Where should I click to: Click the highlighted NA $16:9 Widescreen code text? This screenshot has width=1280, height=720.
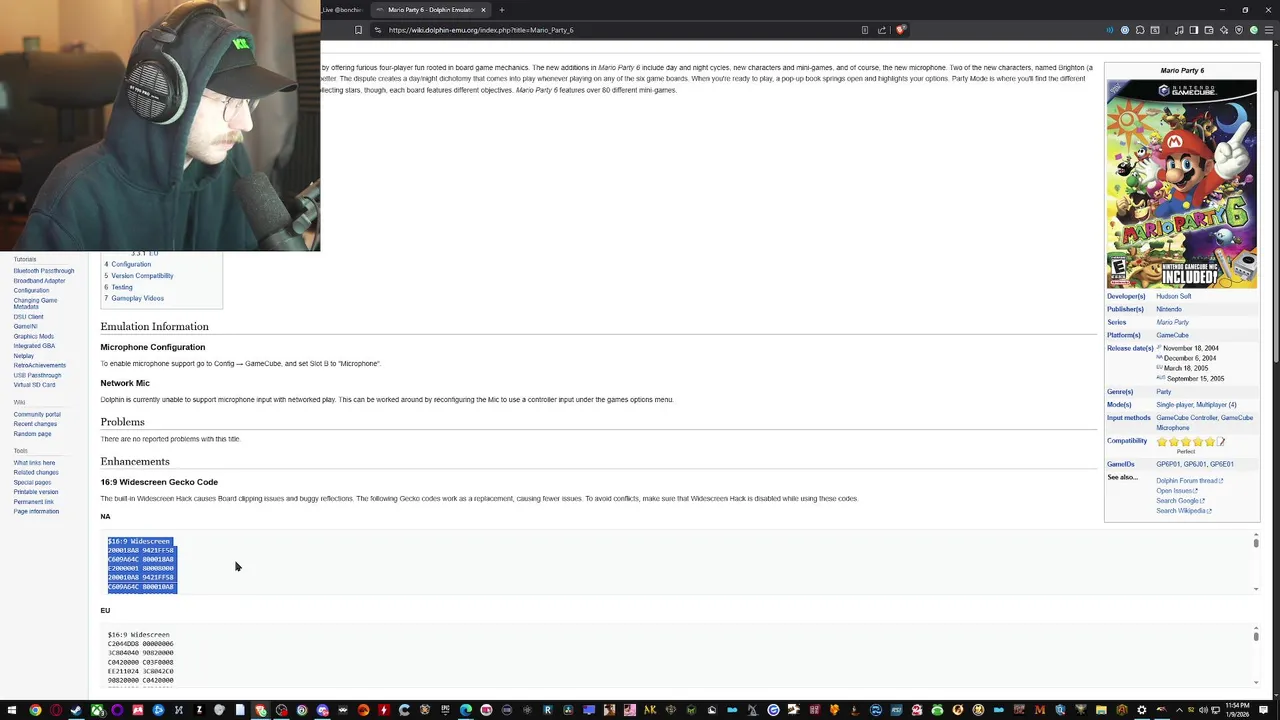tap(142, 564)
